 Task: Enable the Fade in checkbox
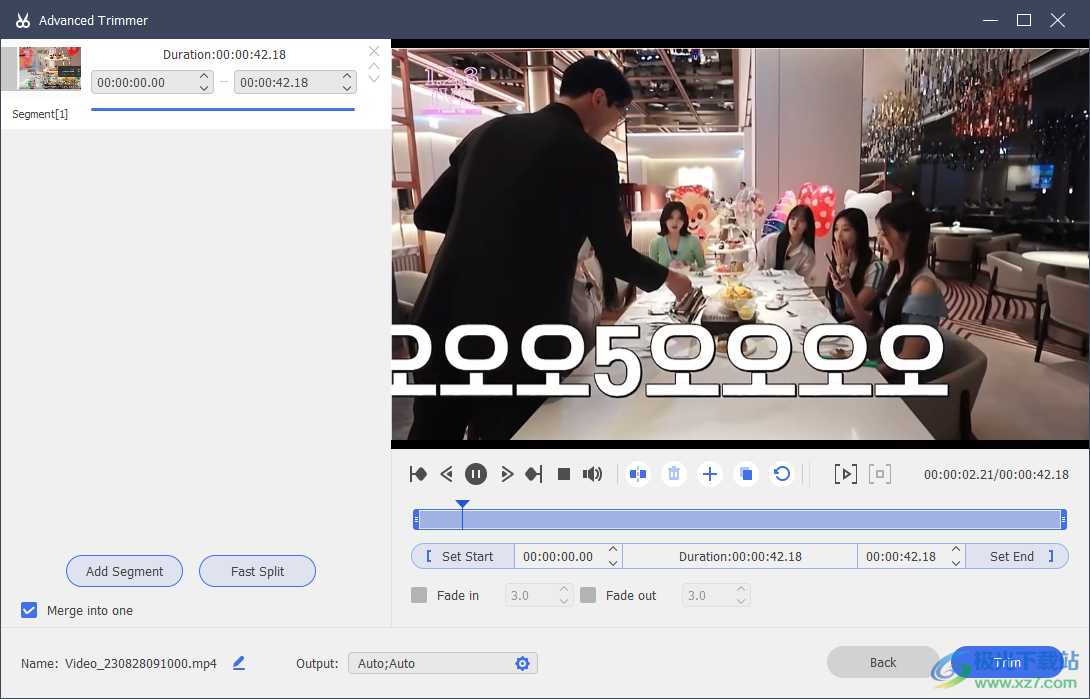(419, 595)
